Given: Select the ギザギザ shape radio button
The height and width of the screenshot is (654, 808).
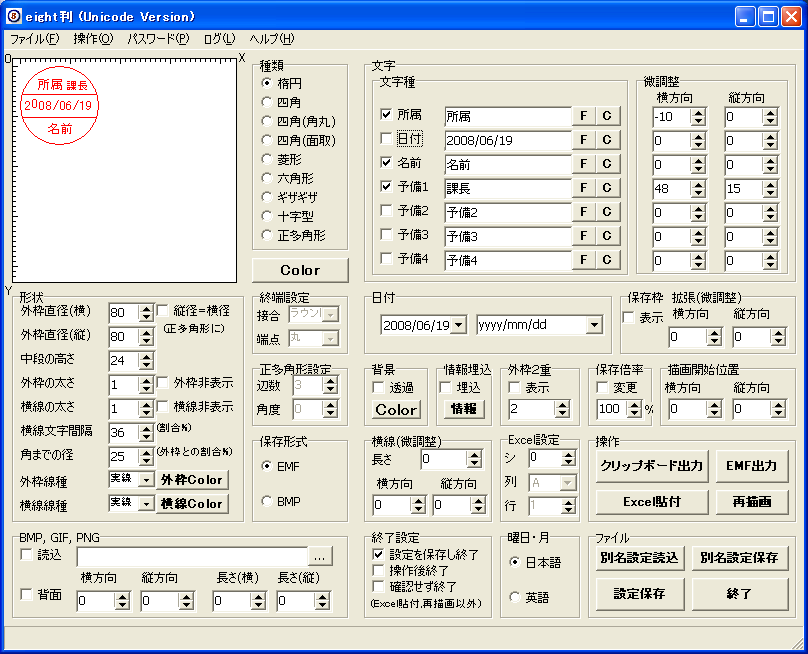Looking at the screenshot, I should [266, 197].
